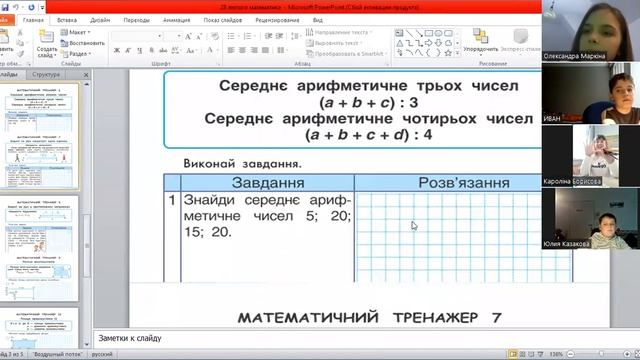Open the Главная ribbon tab
The width and height of the screenshot is (640, 360).
point(33,20)
